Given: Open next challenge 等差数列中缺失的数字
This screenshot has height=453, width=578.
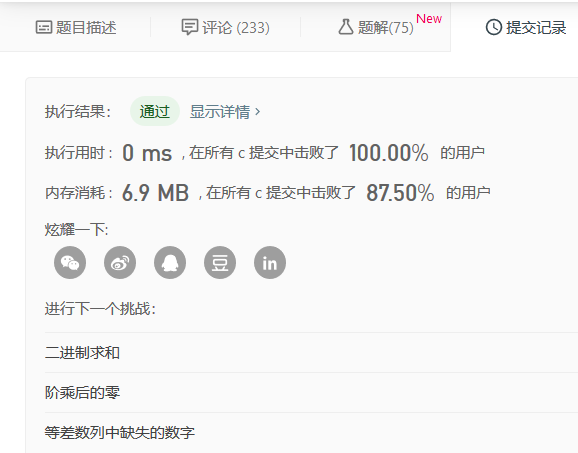Looking at the screenshot, I should click(120, 432).
